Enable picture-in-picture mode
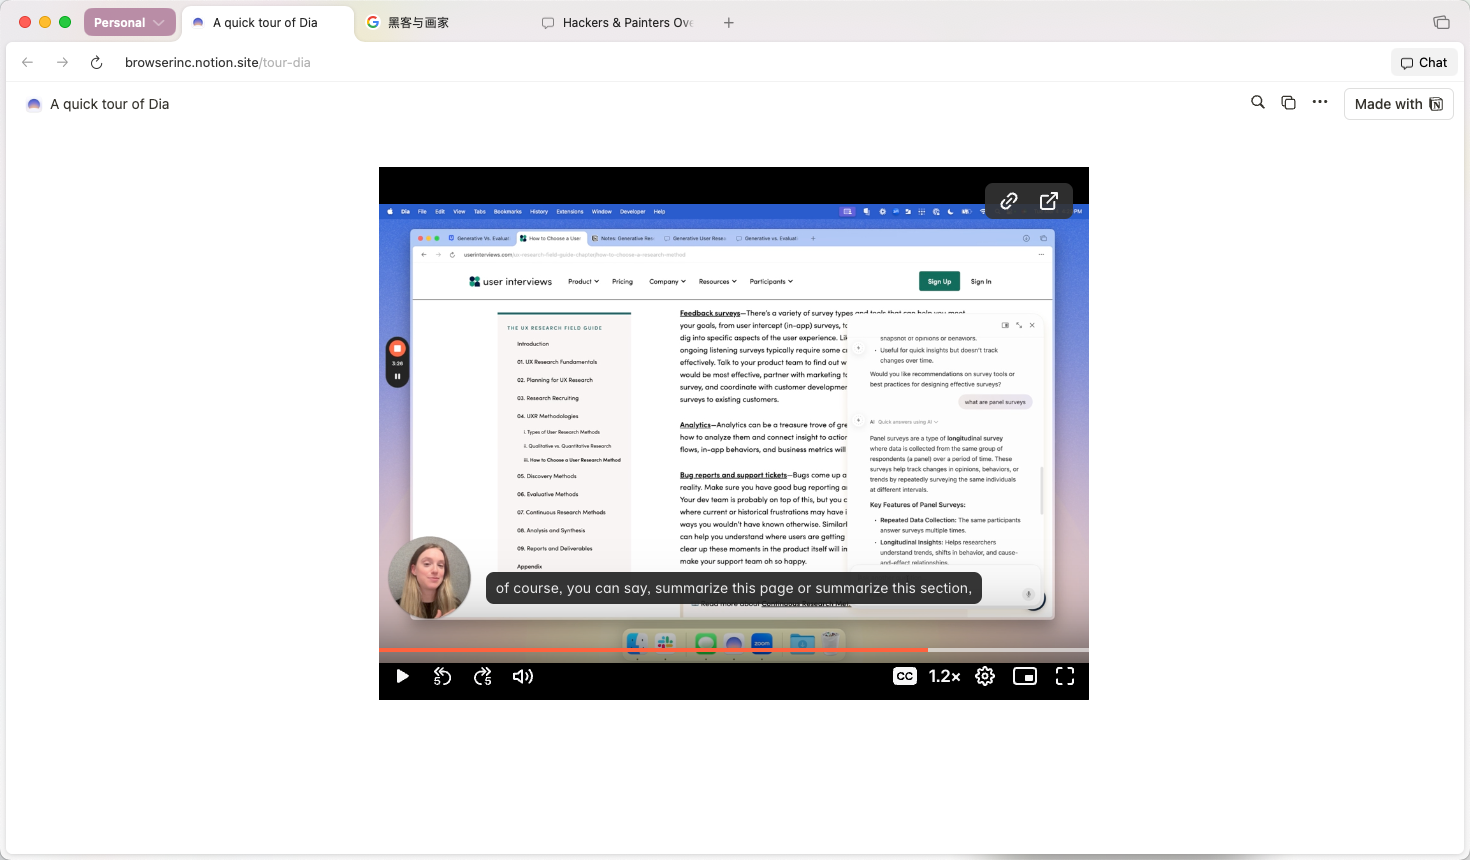 tap(1025, 676)
